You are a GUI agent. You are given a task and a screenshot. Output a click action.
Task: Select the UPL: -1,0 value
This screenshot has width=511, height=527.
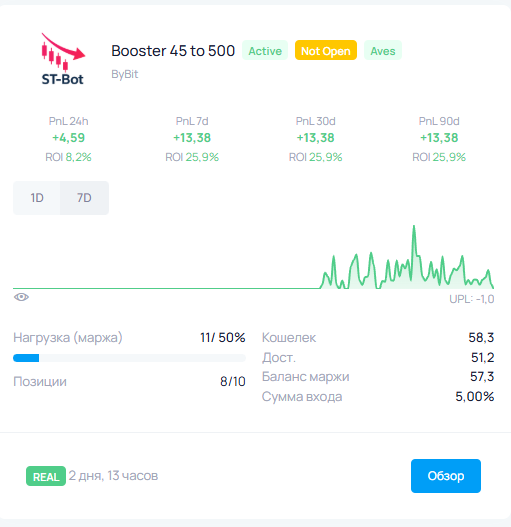[x=472, y=299]
